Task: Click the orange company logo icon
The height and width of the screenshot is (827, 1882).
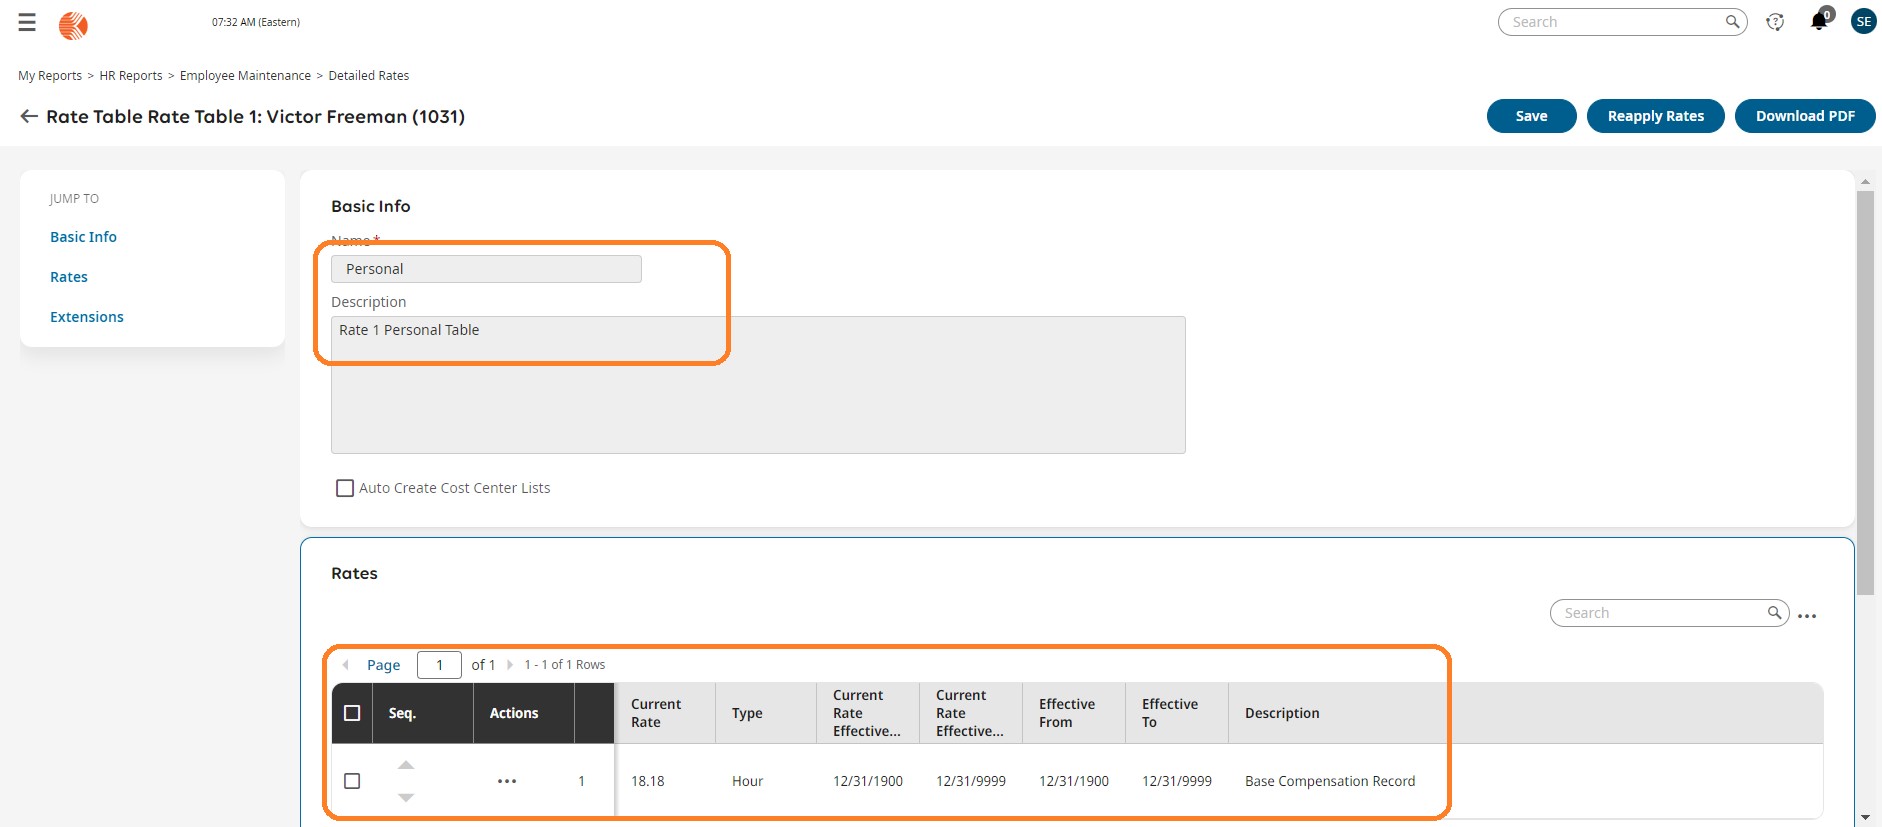Action: point(73,25)
